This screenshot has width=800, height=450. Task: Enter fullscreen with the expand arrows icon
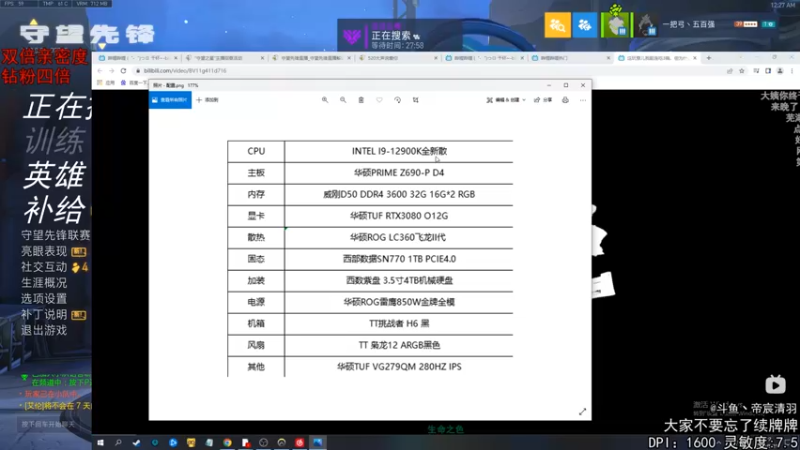583,412
